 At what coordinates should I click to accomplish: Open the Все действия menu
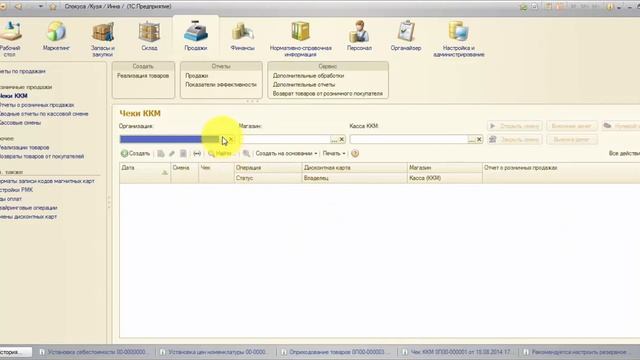624,153
